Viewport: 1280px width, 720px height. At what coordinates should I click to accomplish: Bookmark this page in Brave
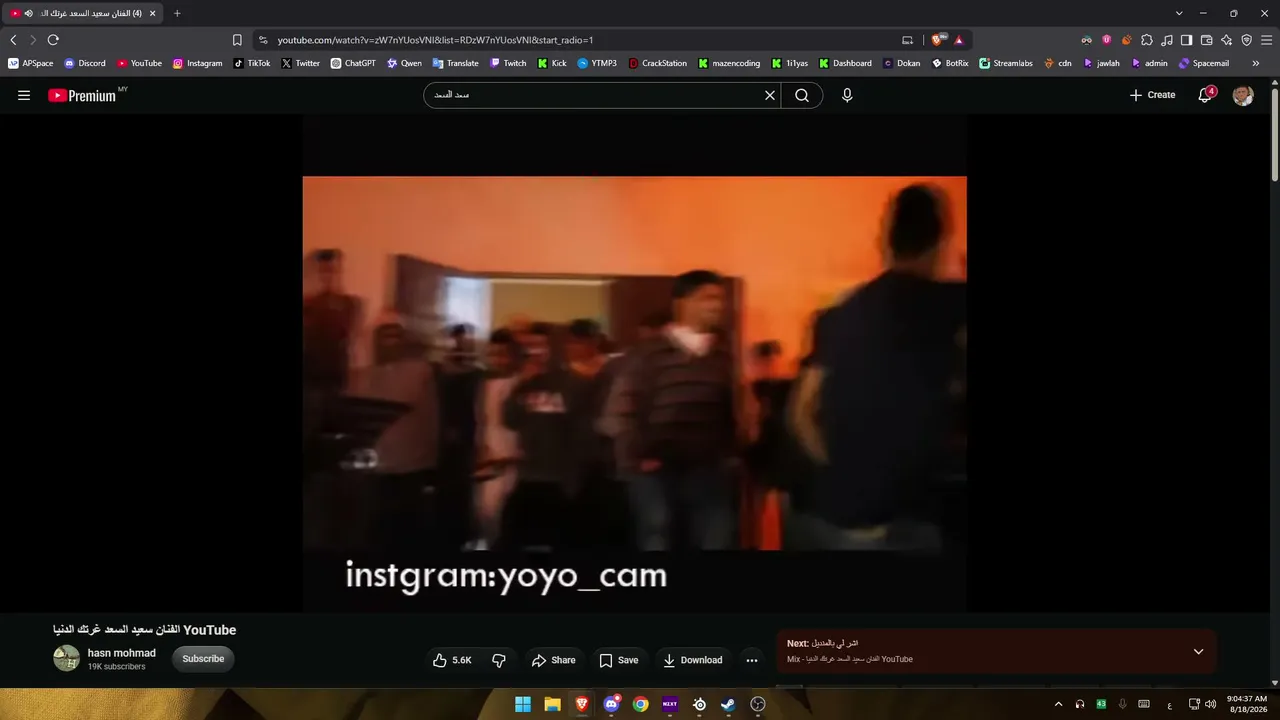237,40
